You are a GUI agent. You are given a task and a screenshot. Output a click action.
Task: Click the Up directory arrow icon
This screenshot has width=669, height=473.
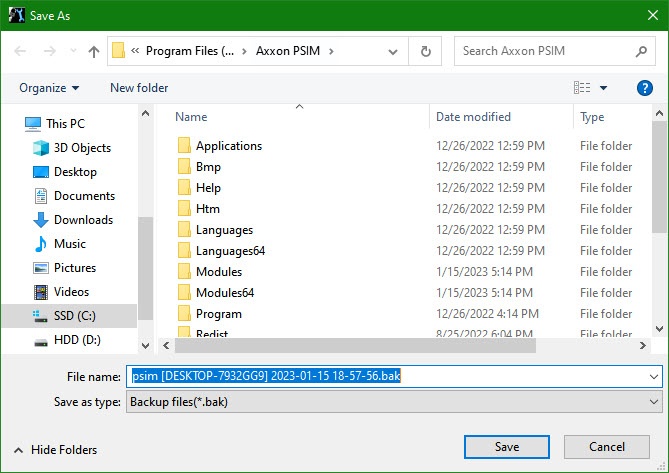[94, 51]
